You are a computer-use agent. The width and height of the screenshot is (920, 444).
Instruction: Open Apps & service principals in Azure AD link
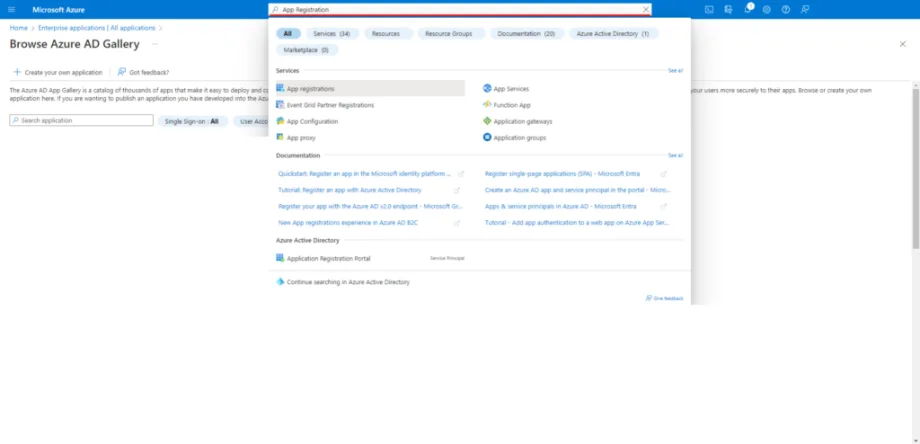pyautogui.click(x=560, y=206)
